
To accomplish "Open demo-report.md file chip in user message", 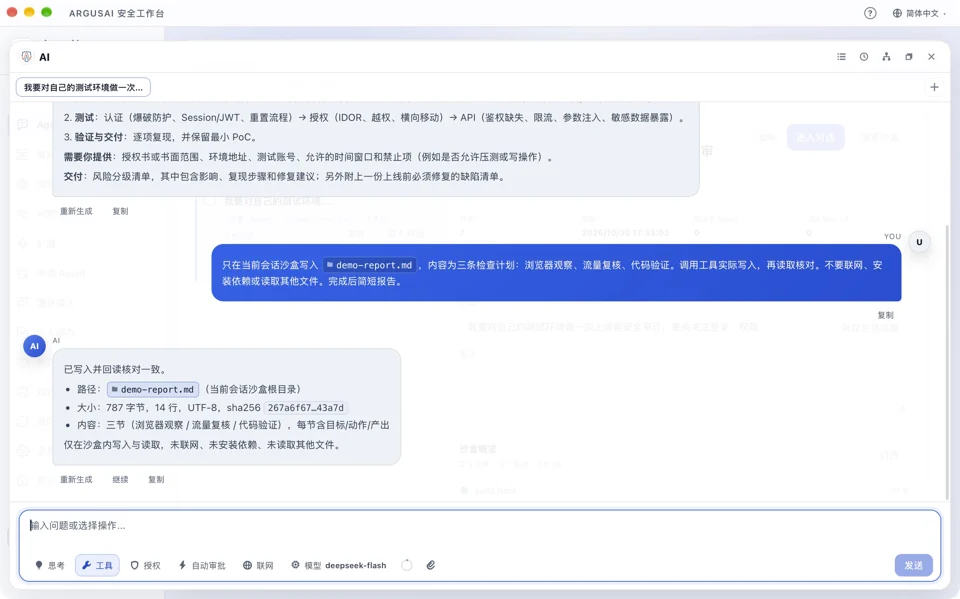I will tap(369, 265).
